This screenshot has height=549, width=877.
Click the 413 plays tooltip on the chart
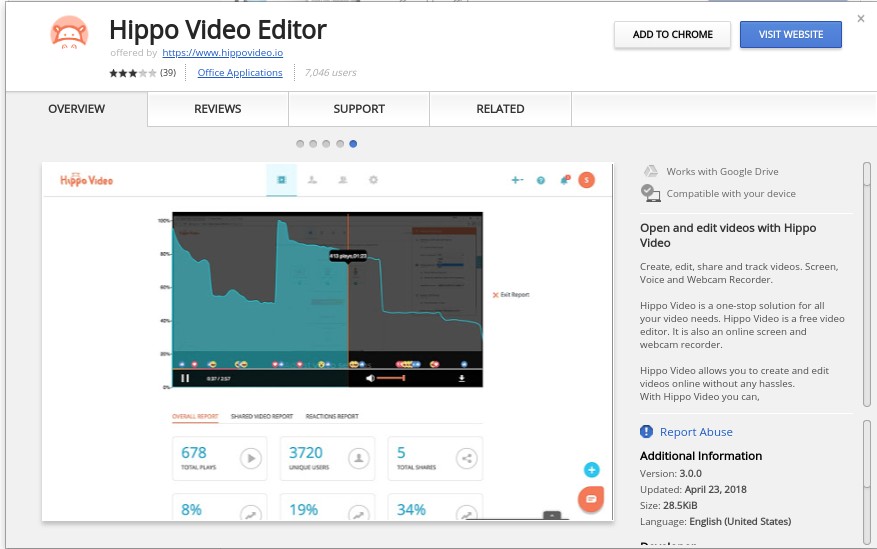pyautogui.click(x=348, y=256)
